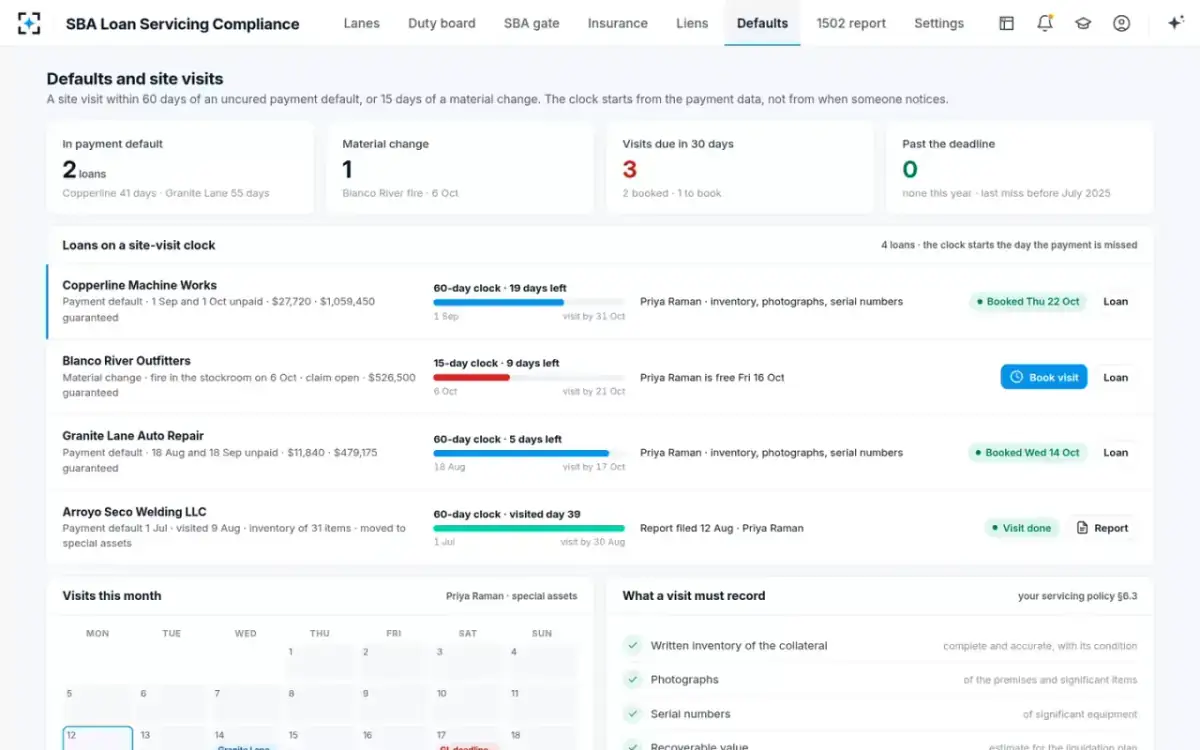Select the Defaults tab

pos(762,23)
